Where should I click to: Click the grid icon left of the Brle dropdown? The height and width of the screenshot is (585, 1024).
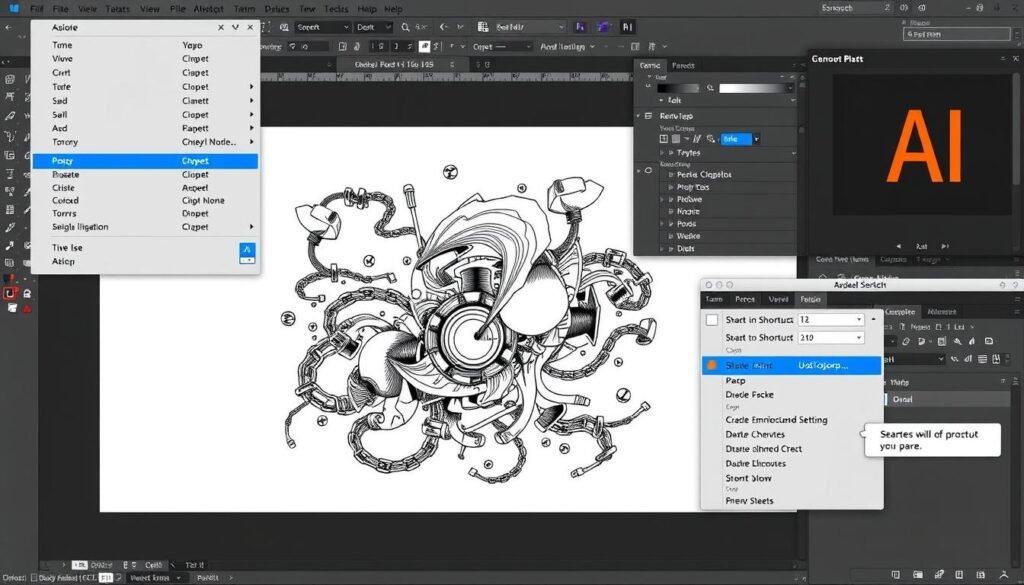click(x=664, y=139)
